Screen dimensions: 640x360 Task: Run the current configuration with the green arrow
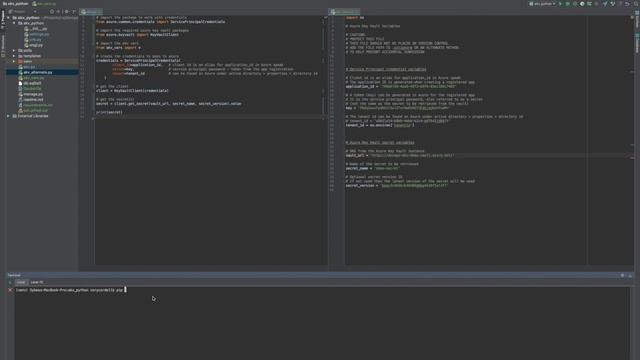(x=560, y=4)
